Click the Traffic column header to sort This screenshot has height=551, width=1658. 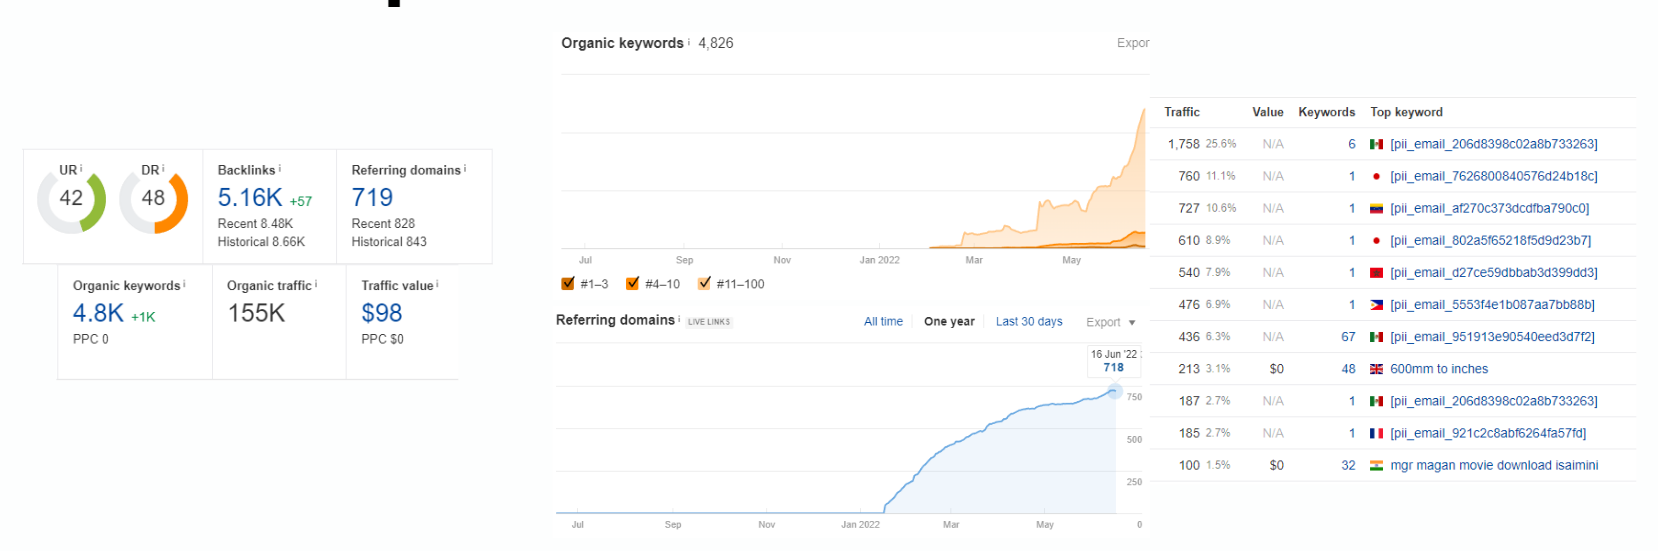click(x=1181, y=112)
